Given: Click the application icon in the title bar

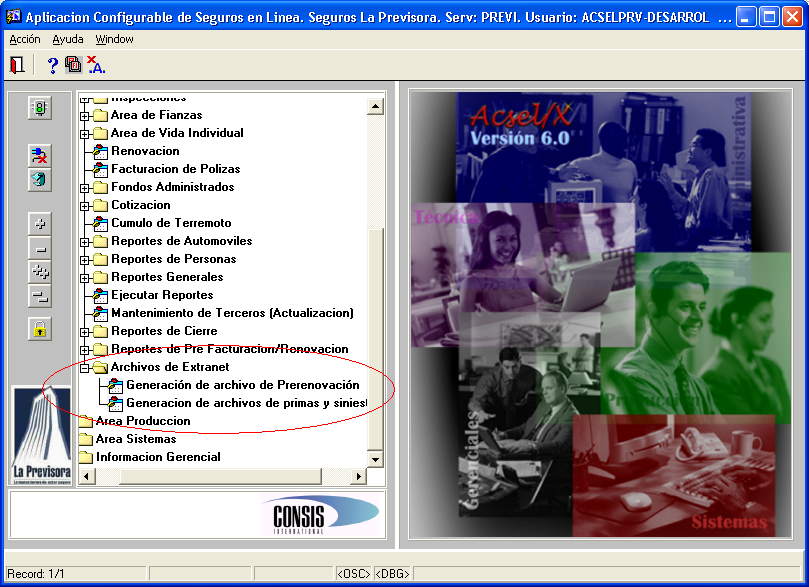Looking at the screenshot, I should point(13,17).
